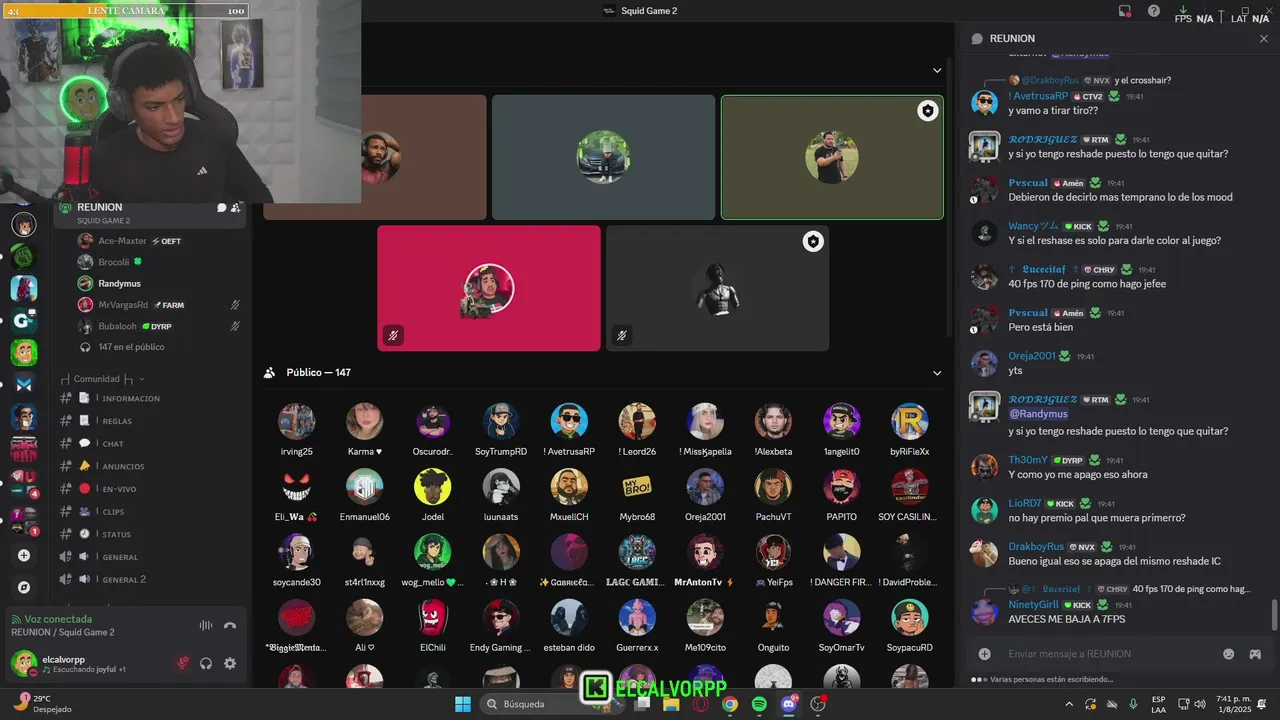Select speaker Ace-Maxter in the stage list
The image size is (1280, 720).
[x=122, y=241]
